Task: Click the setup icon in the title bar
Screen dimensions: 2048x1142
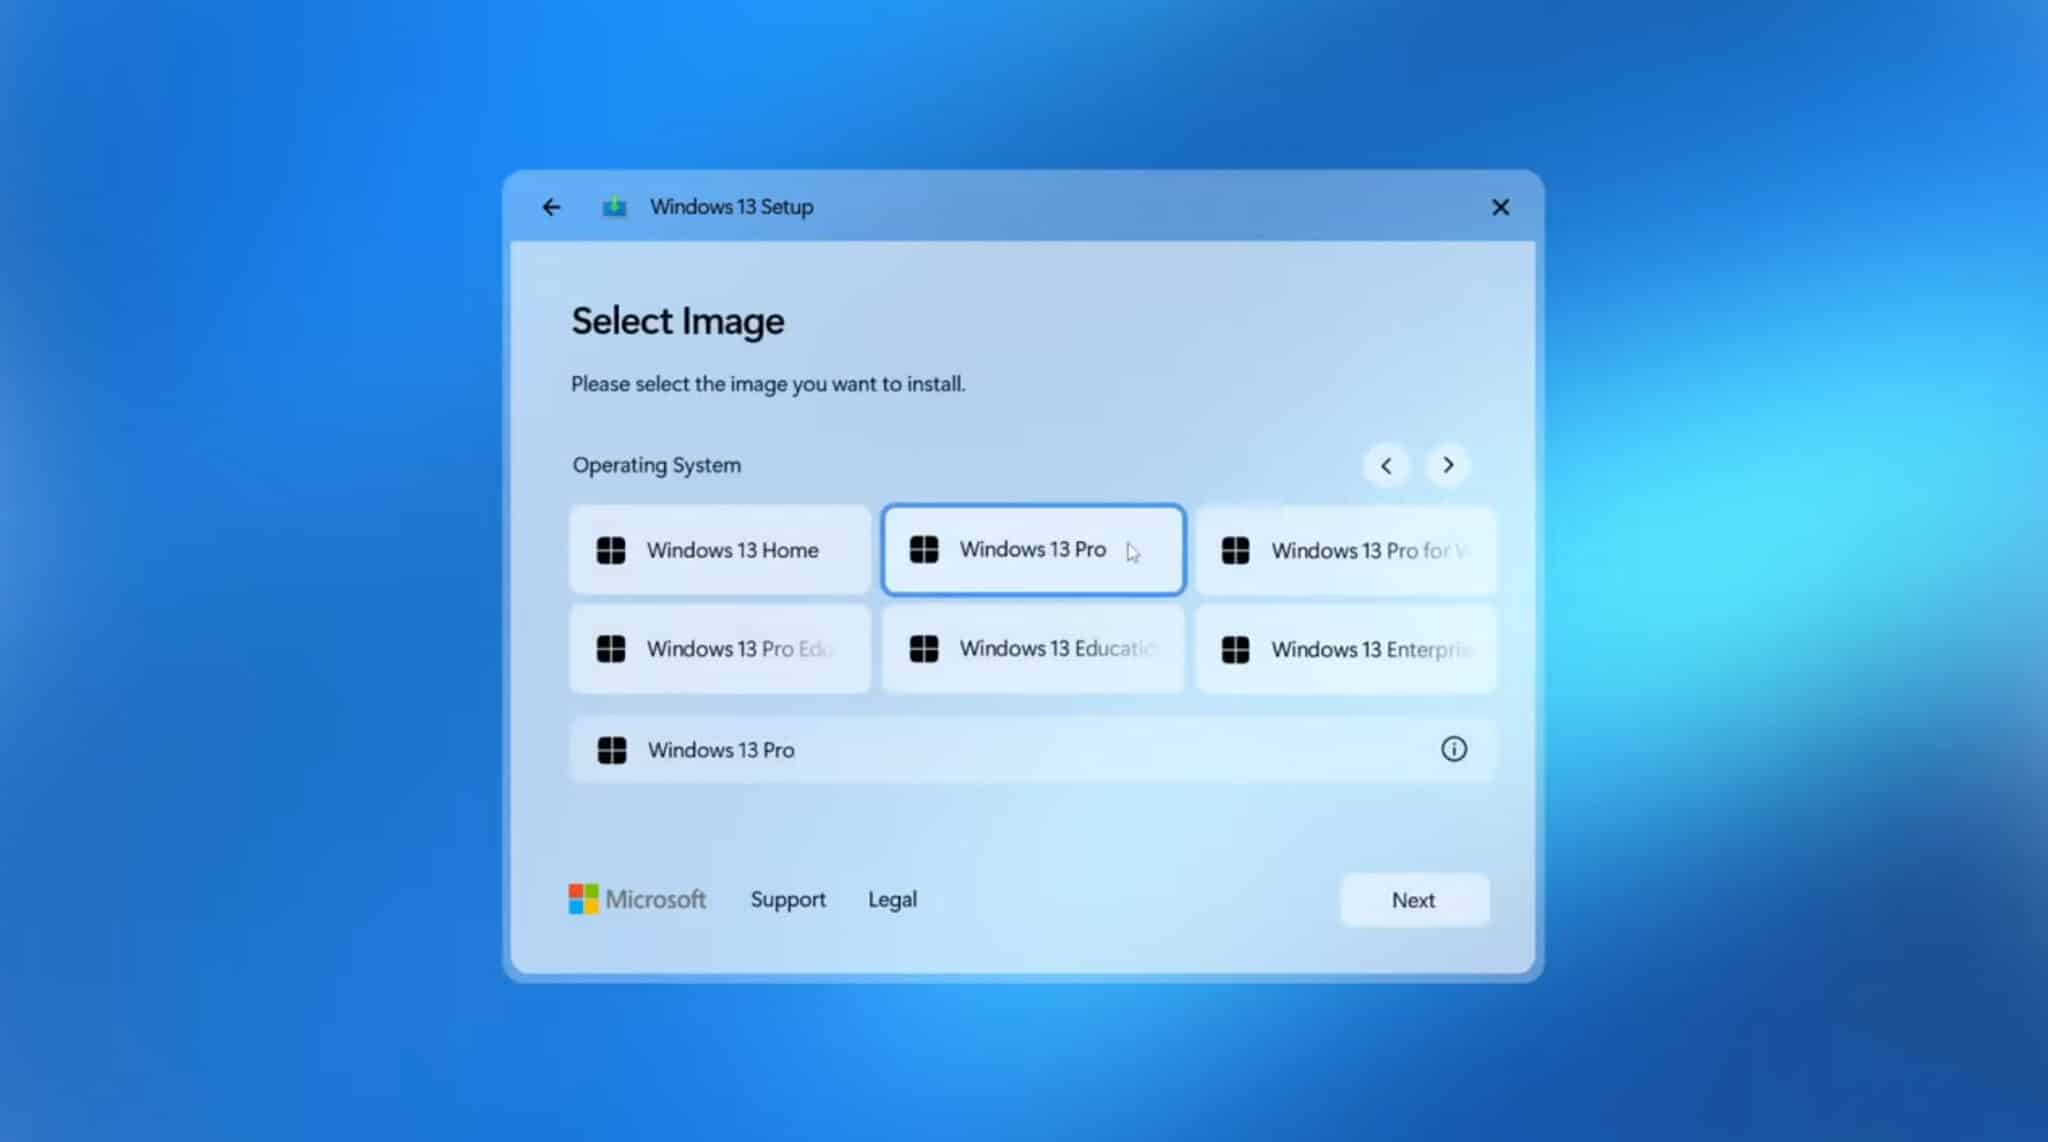Action: pos(615,206)
